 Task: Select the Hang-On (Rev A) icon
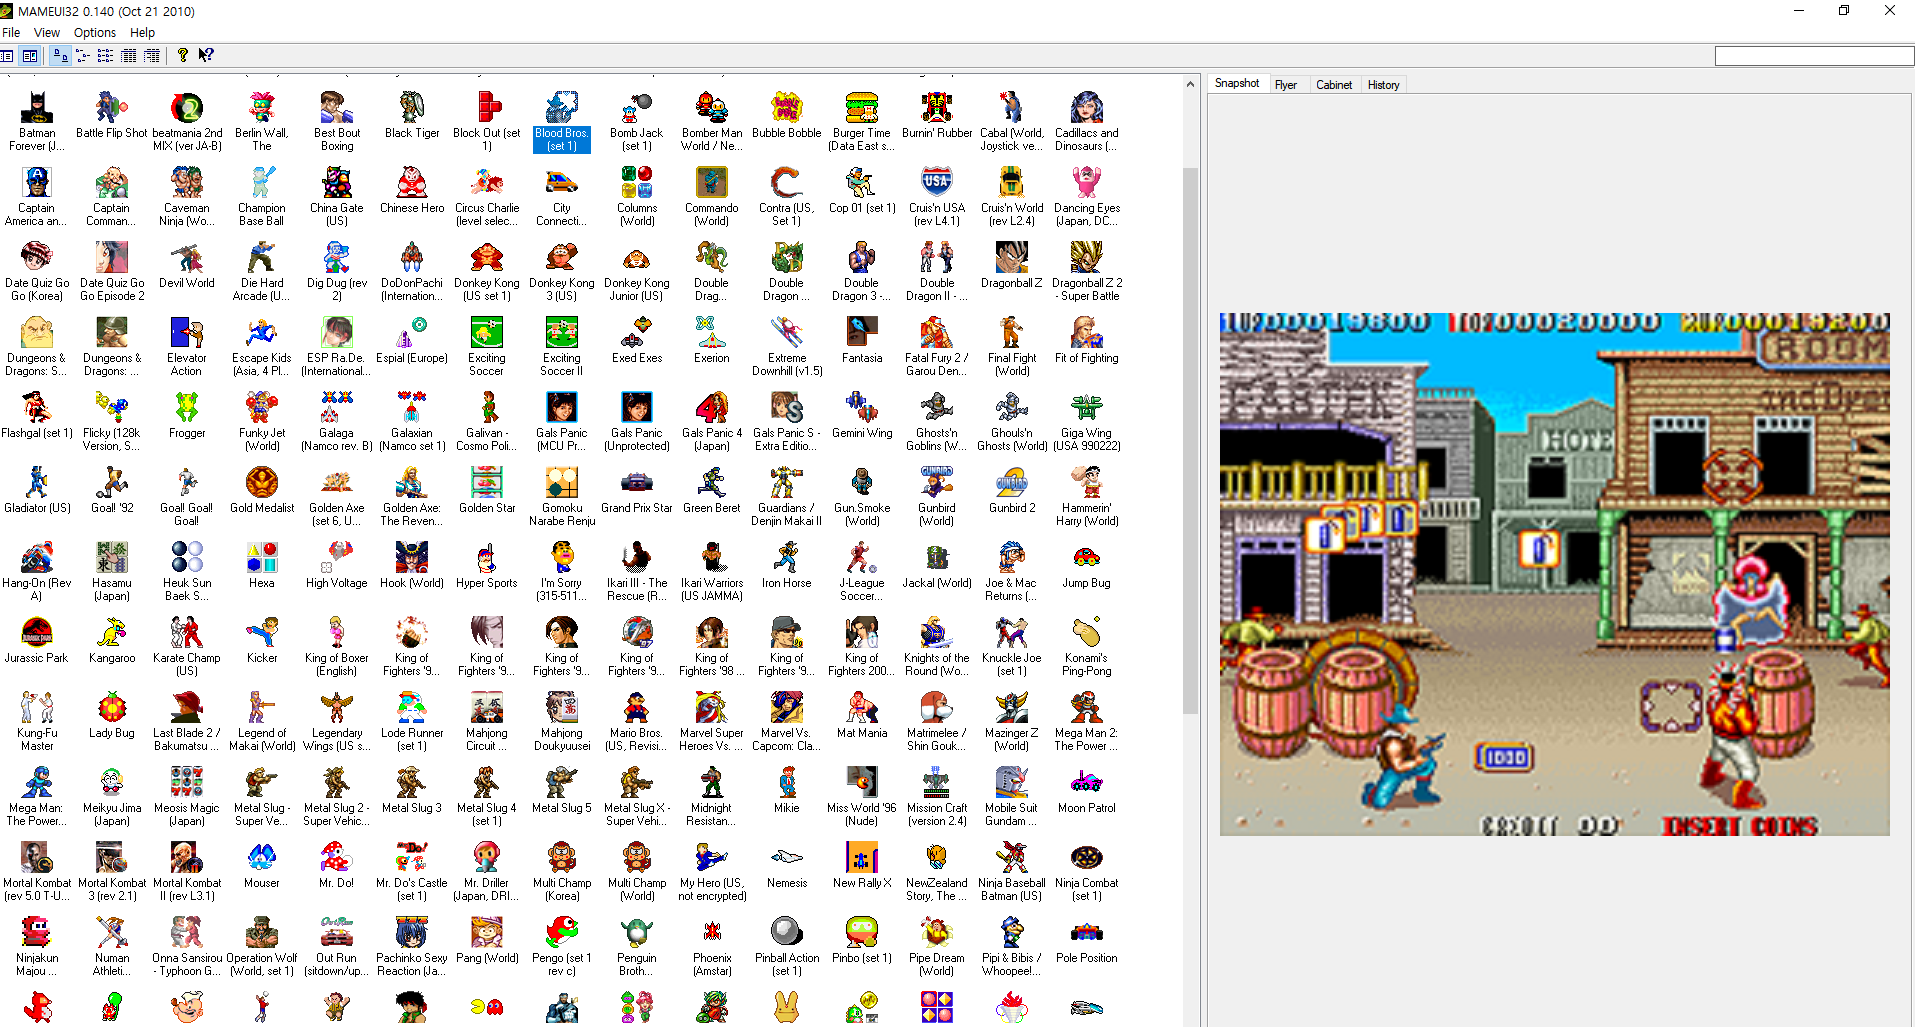pyautogui.click(x=37, y=557)
